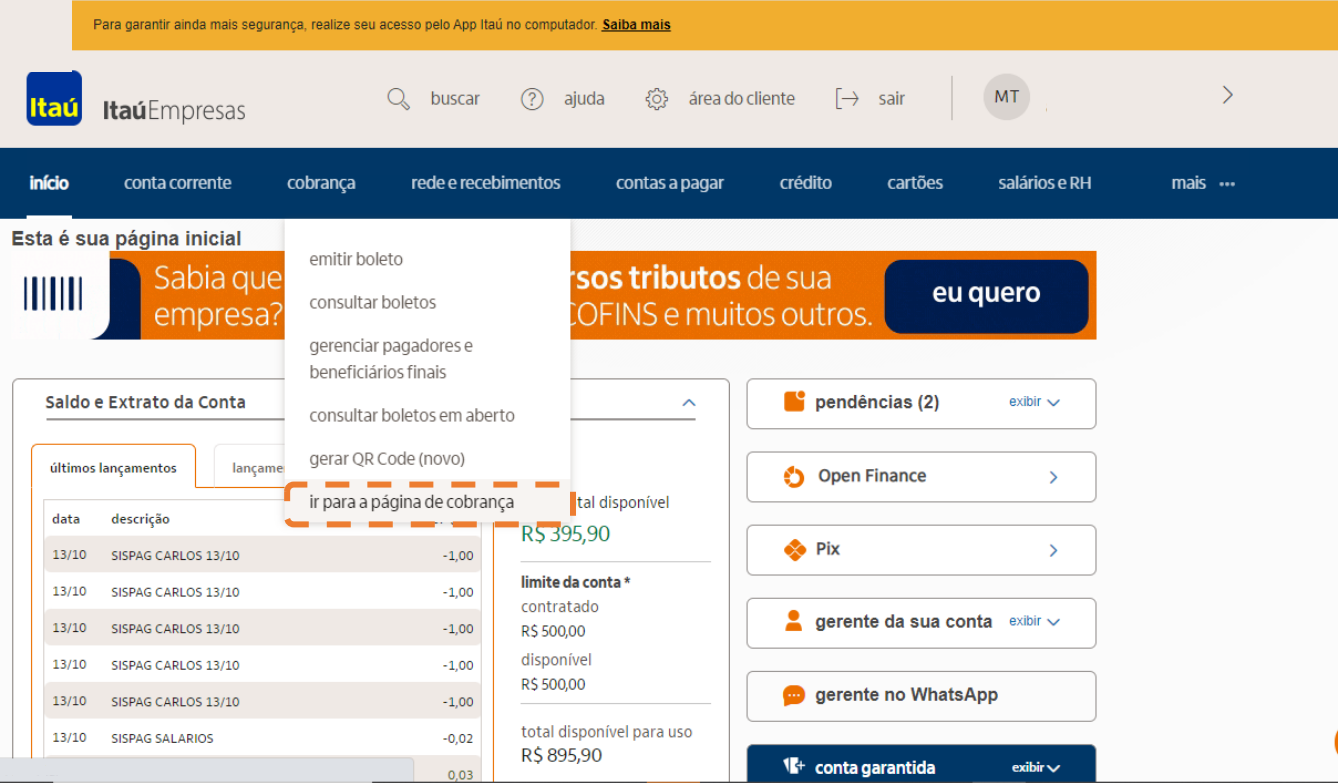Expand the profile chevron next to MT
This screenshot has width=1338, height=783.
[x=1228, y=95]
